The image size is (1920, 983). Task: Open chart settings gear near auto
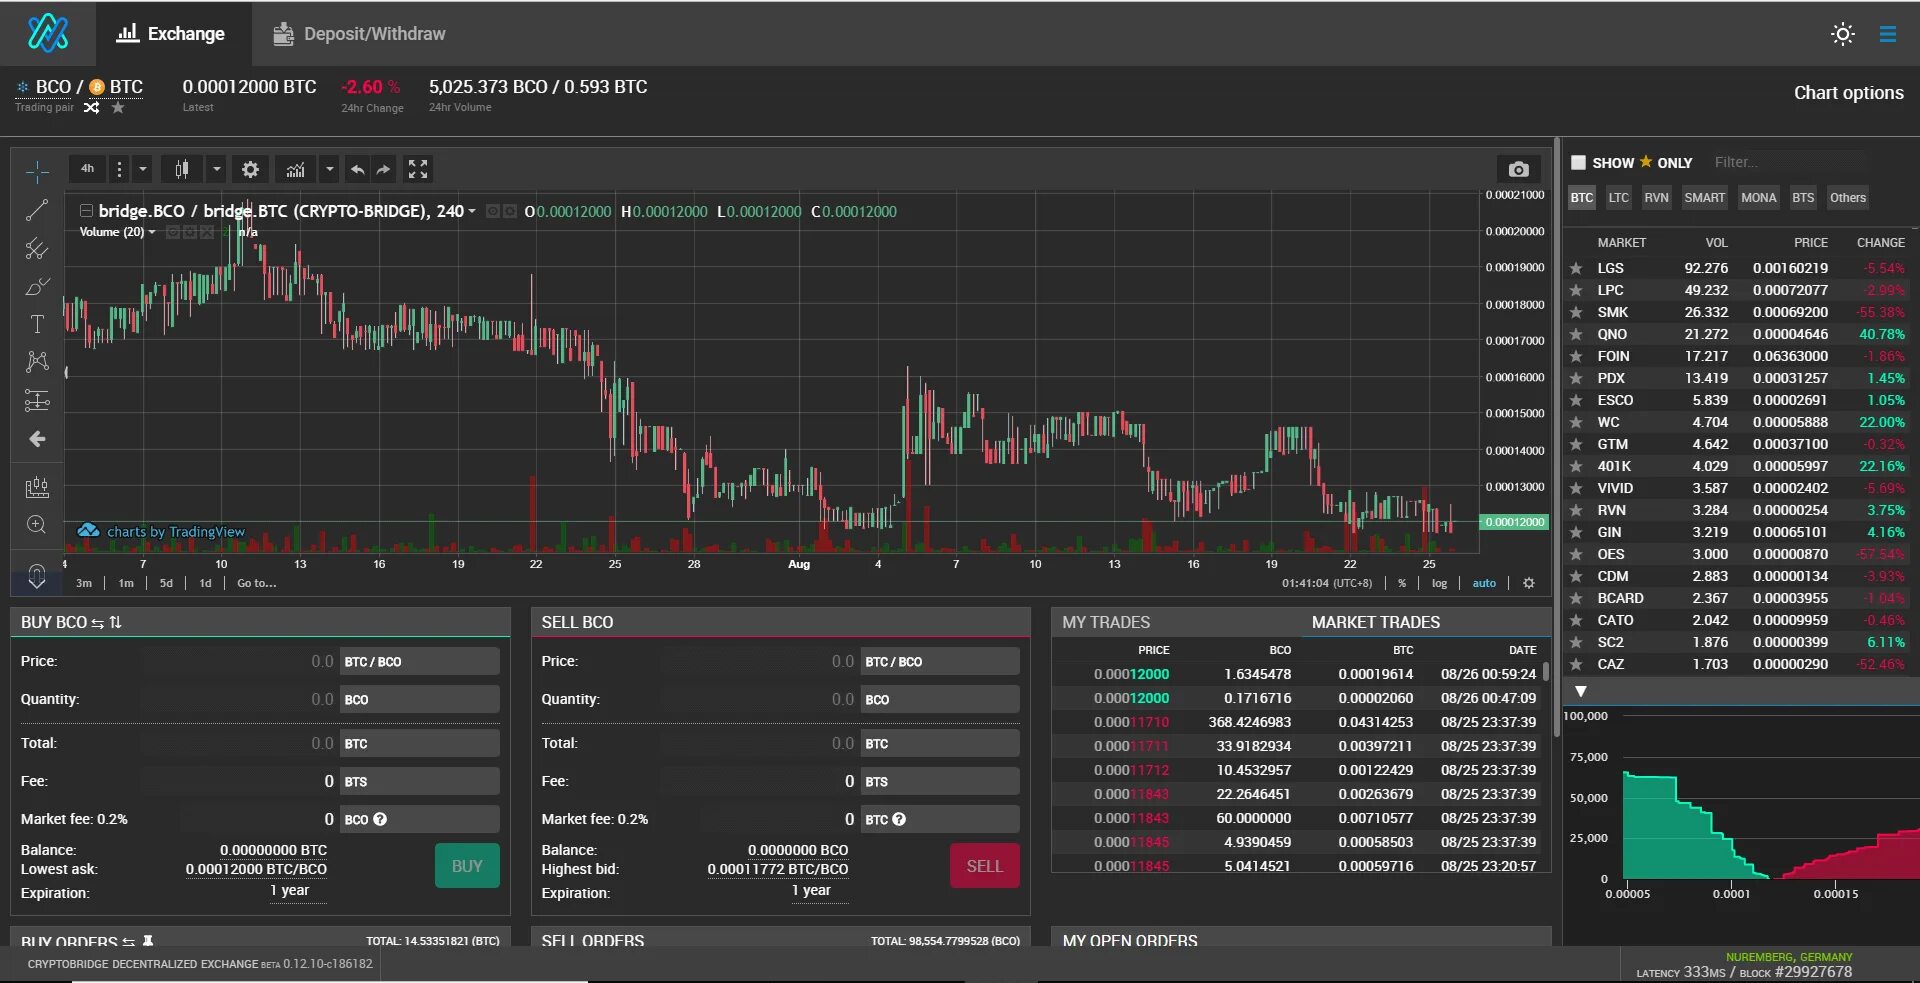[1529, 583]
